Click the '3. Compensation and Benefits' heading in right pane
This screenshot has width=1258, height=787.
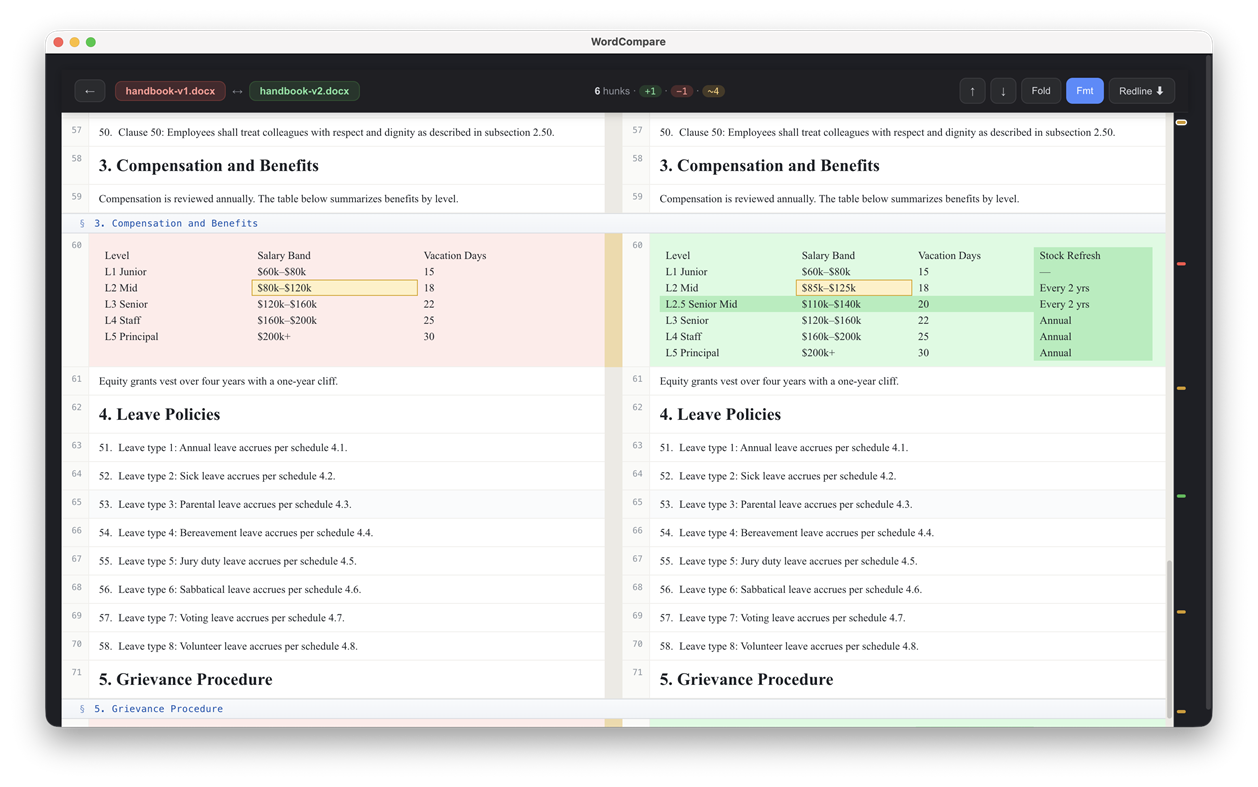pos(769,166)
